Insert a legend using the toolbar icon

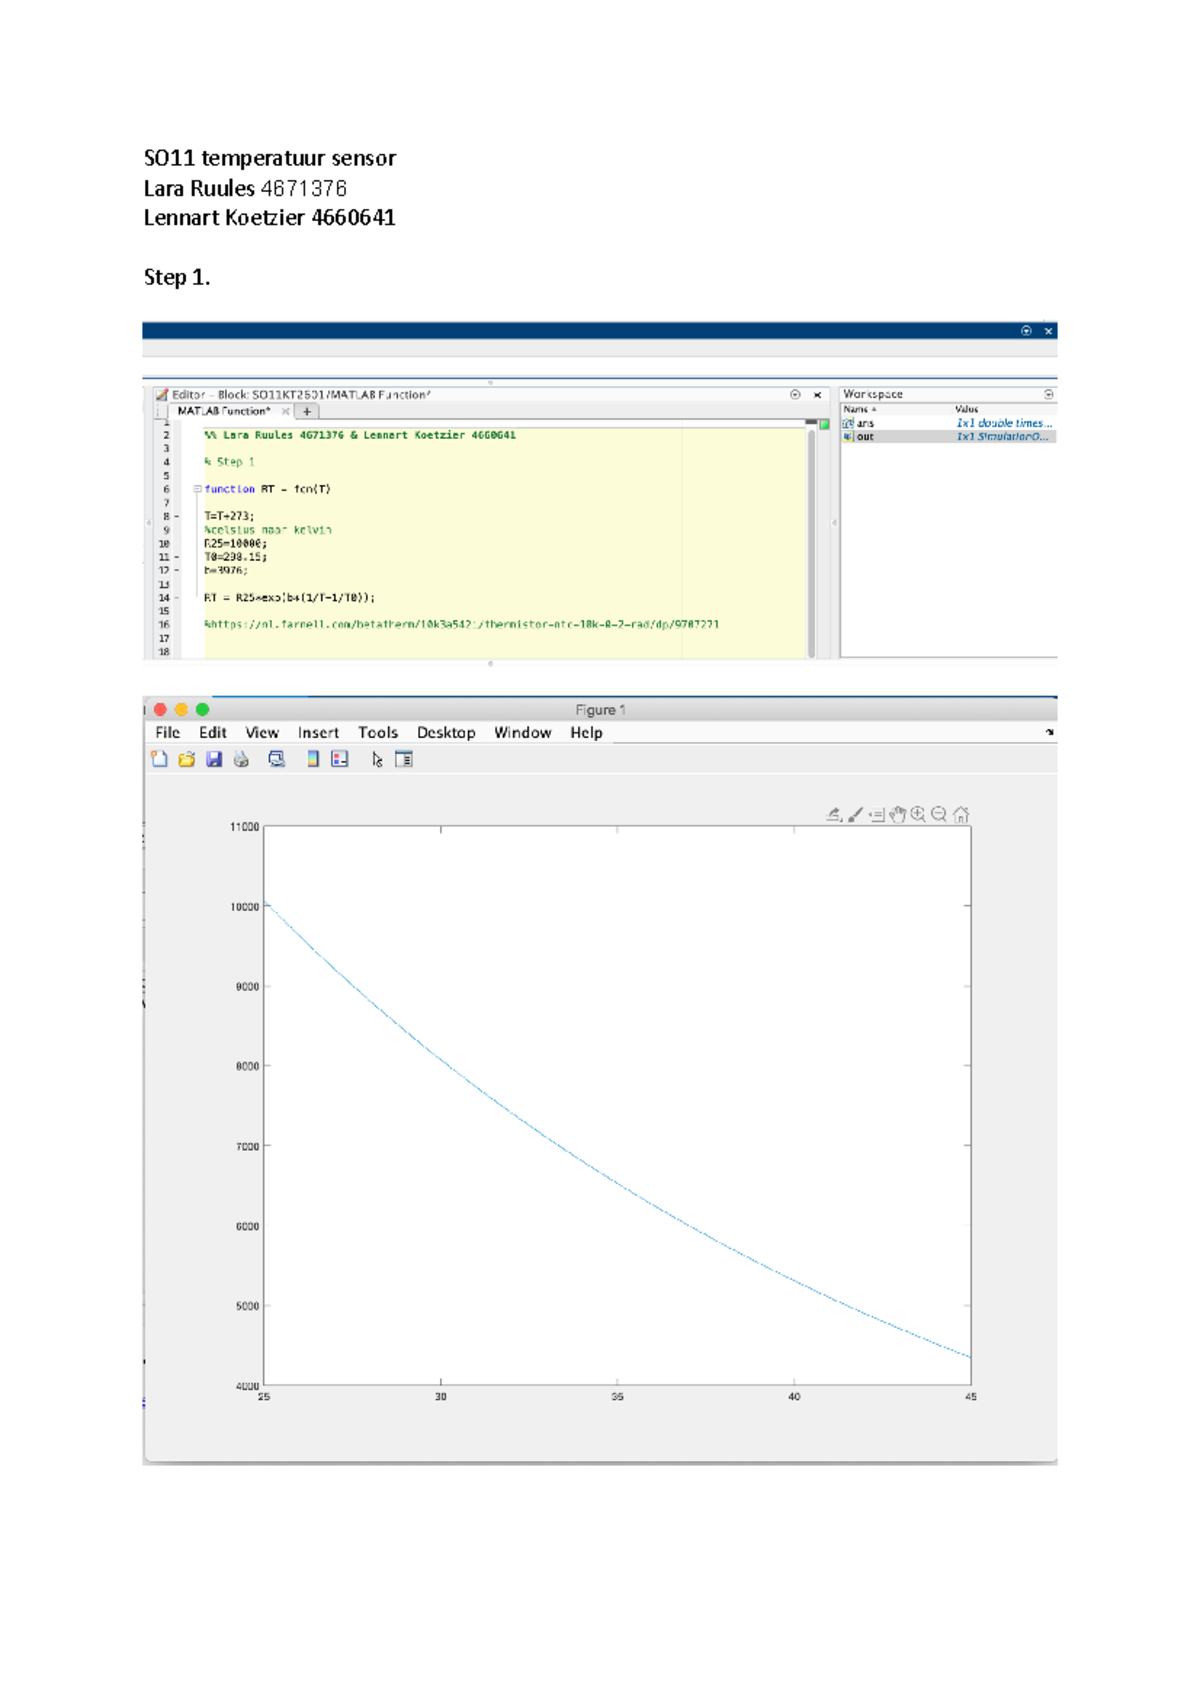click(340, 759)
